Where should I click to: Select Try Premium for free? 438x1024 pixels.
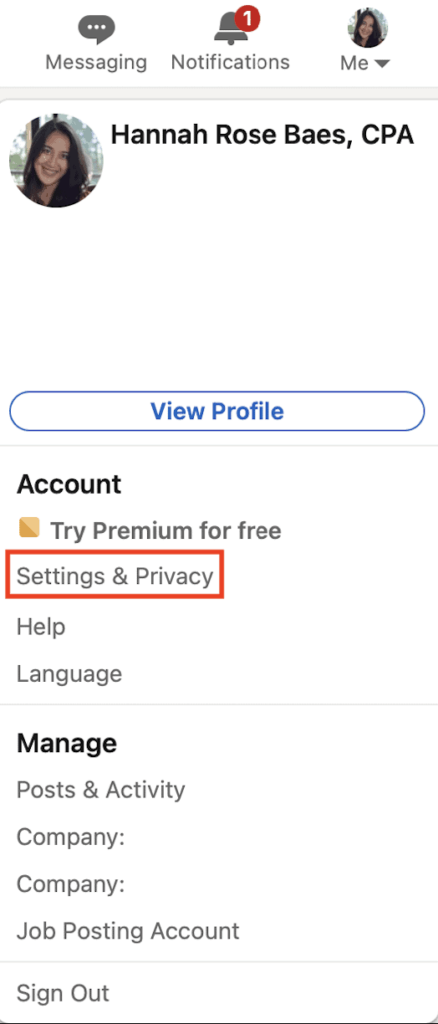tap(166, 530)
